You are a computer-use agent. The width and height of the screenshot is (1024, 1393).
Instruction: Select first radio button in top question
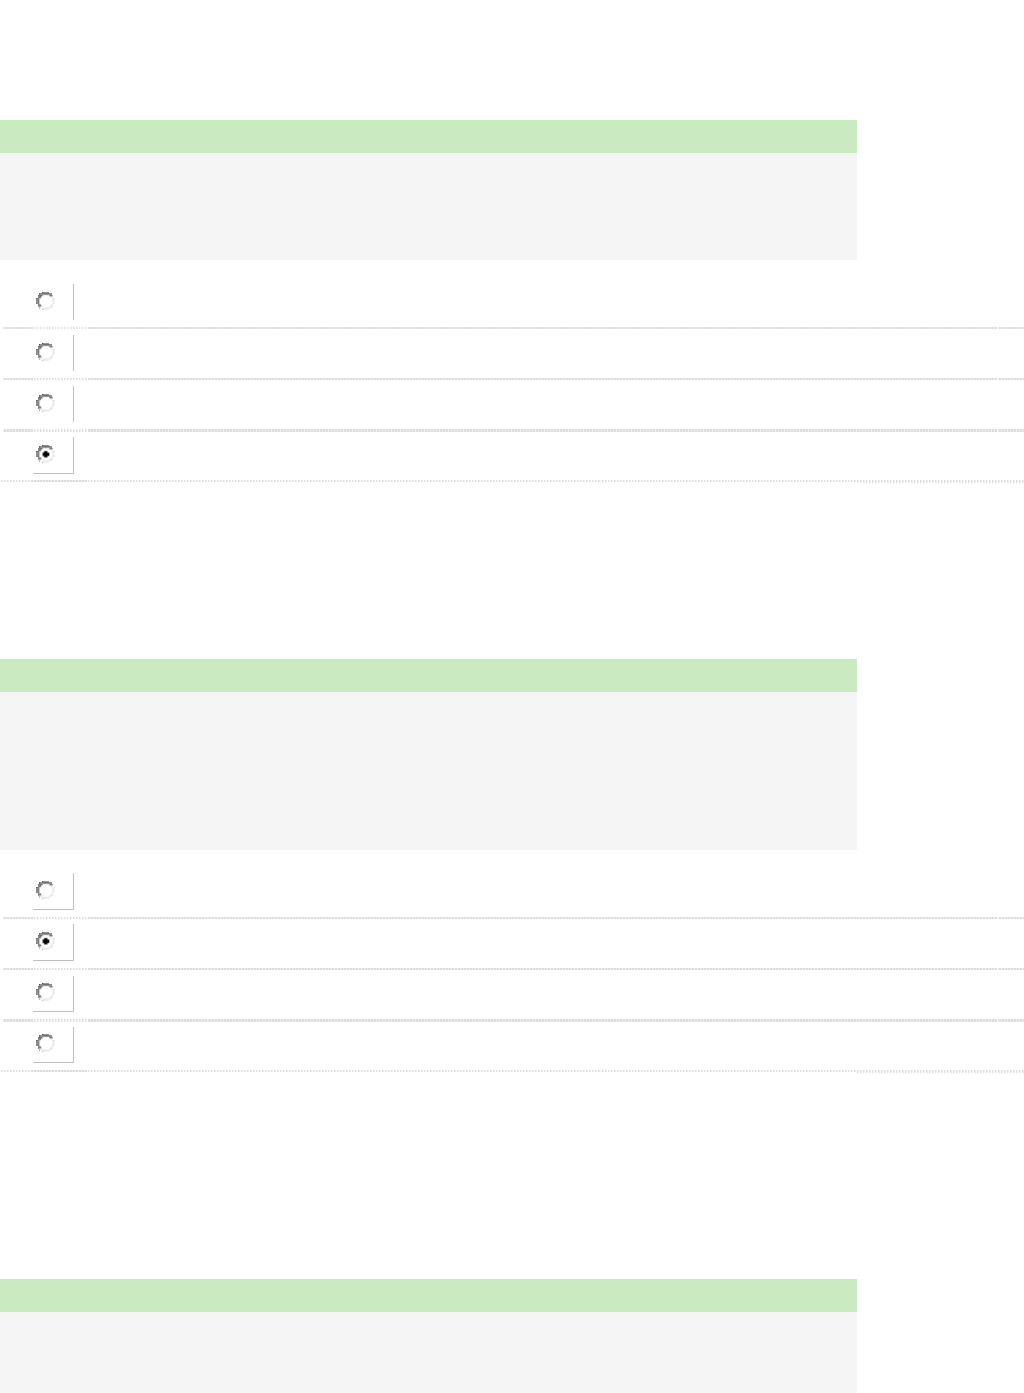pos(45,301)
